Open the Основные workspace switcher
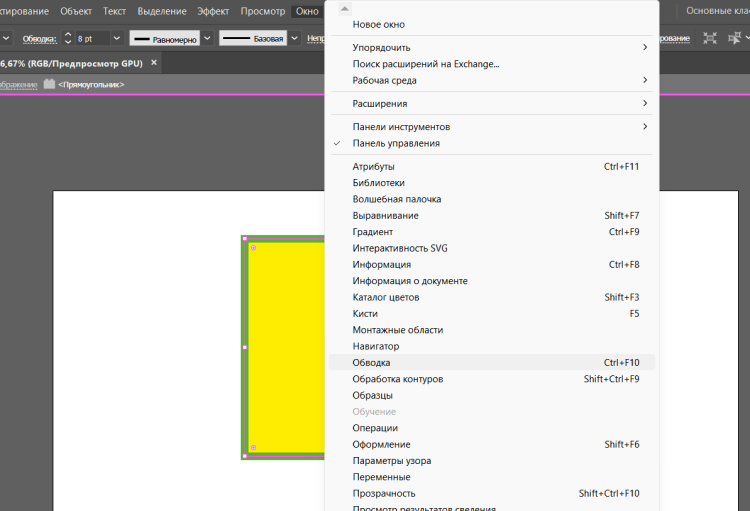Screen dimensions: 750x511 click(717, 11)
